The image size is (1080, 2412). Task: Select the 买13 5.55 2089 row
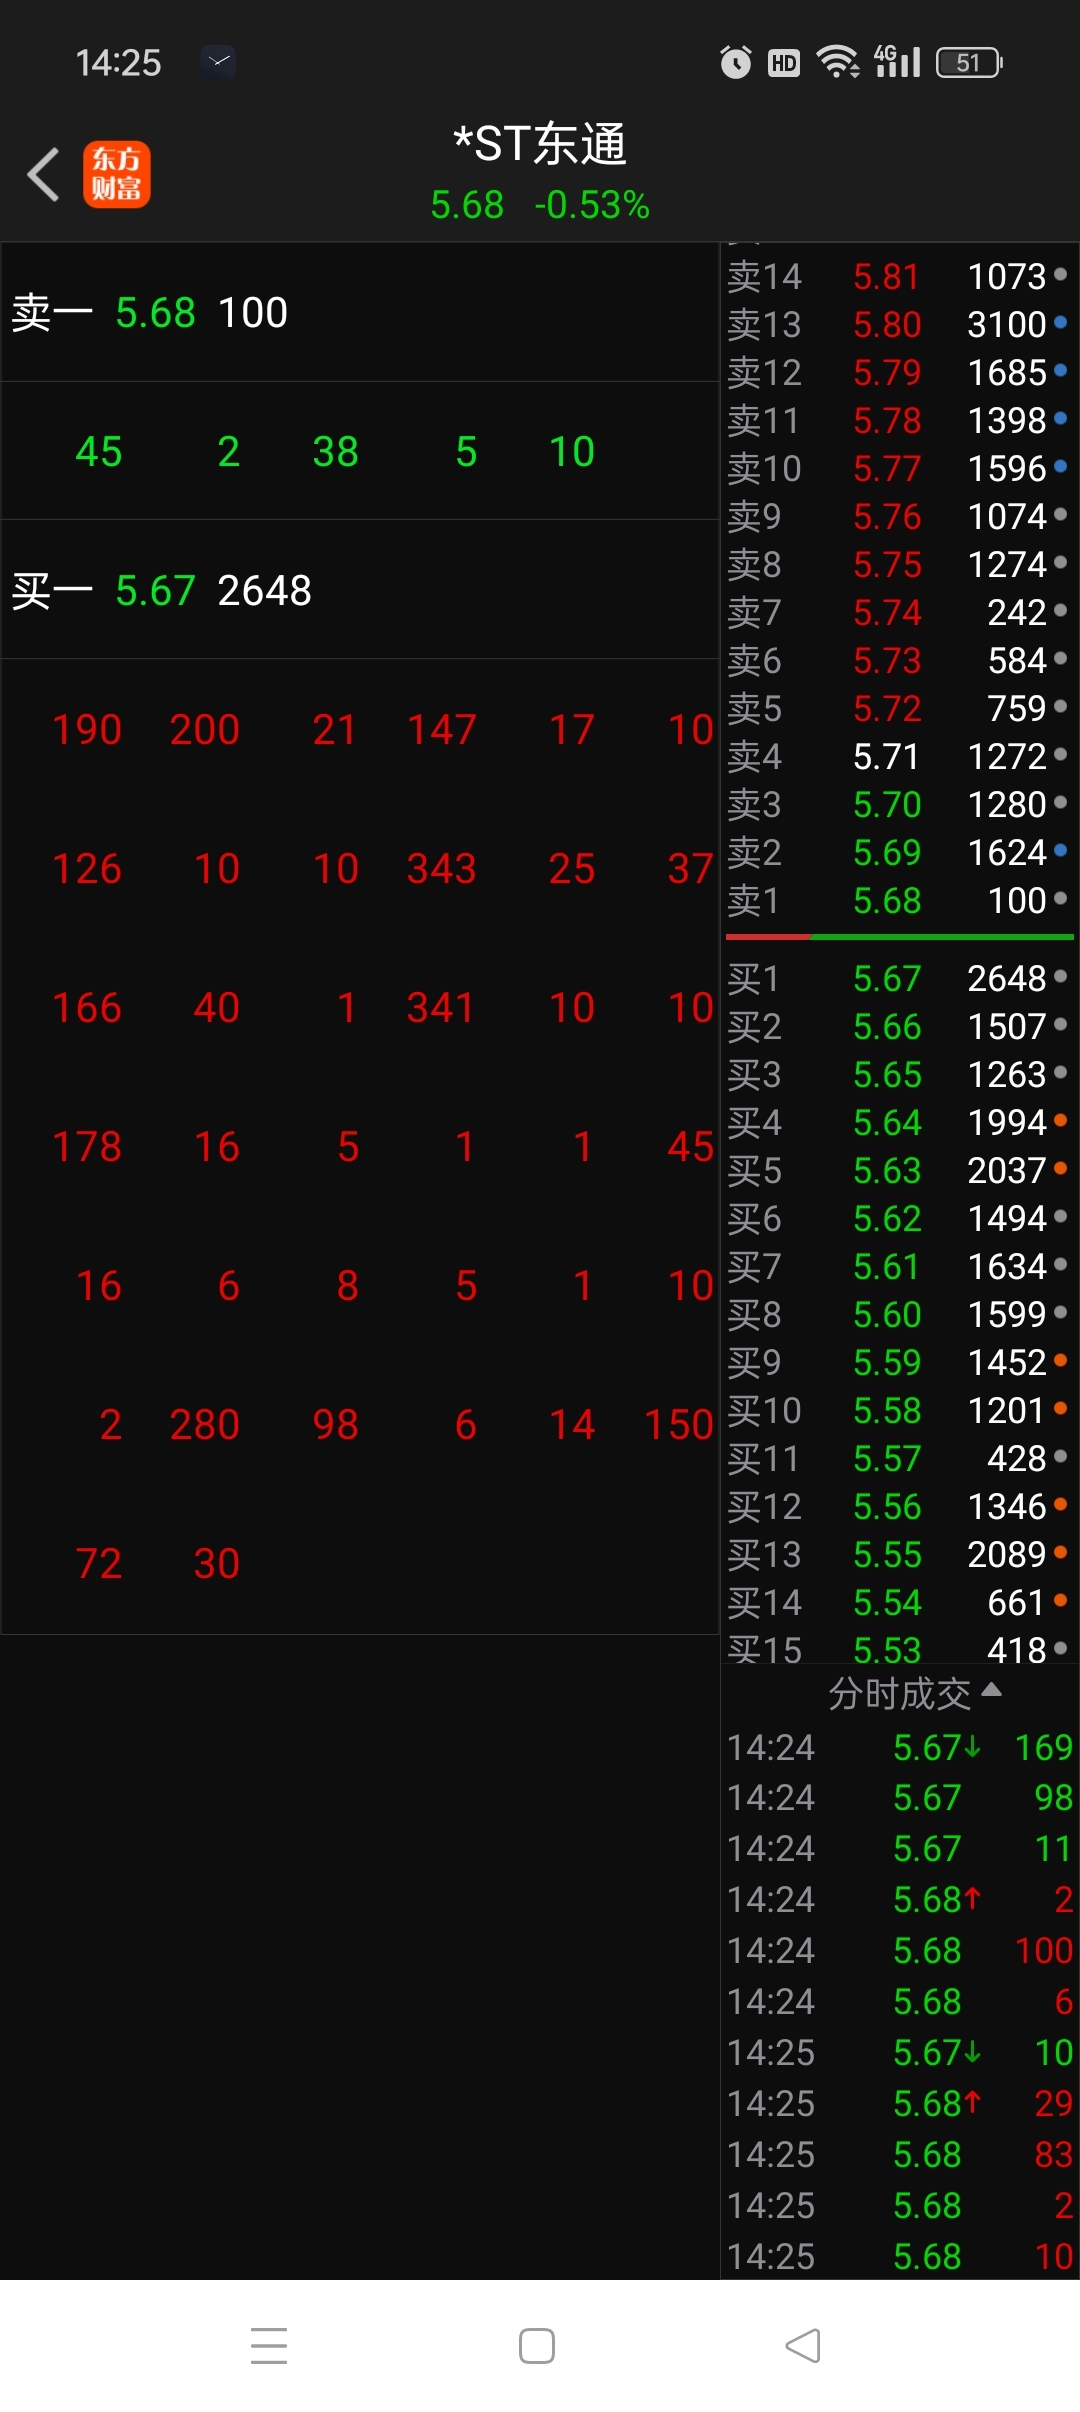tap(898, 1554)
